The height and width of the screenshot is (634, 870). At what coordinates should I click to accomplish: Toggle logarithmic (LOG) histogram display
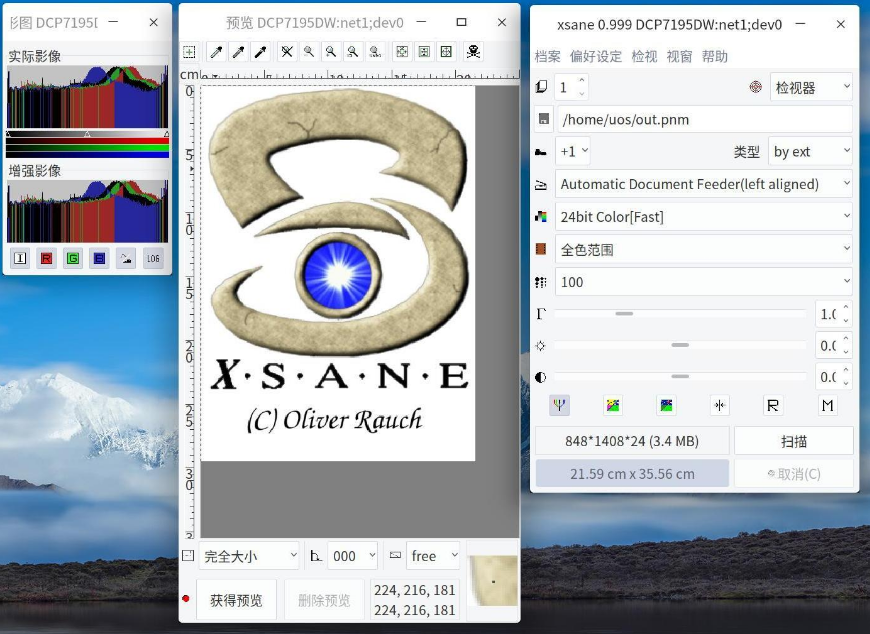click(153, 258)
